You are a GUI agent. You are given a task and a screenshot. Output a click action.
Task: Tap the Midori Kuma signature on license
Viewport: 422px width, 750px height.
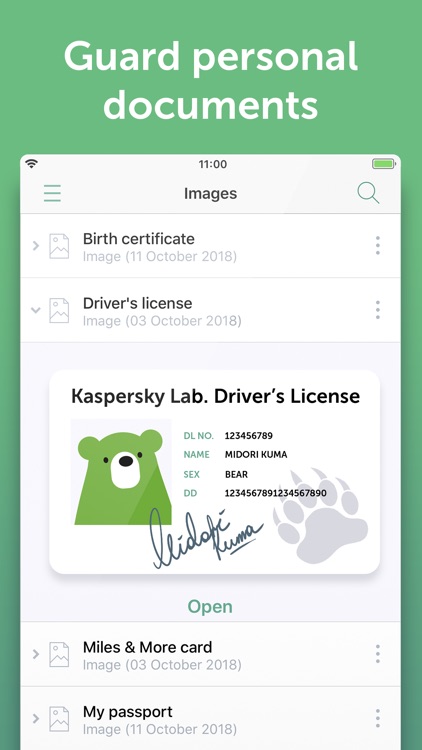(x=206, y=538)
